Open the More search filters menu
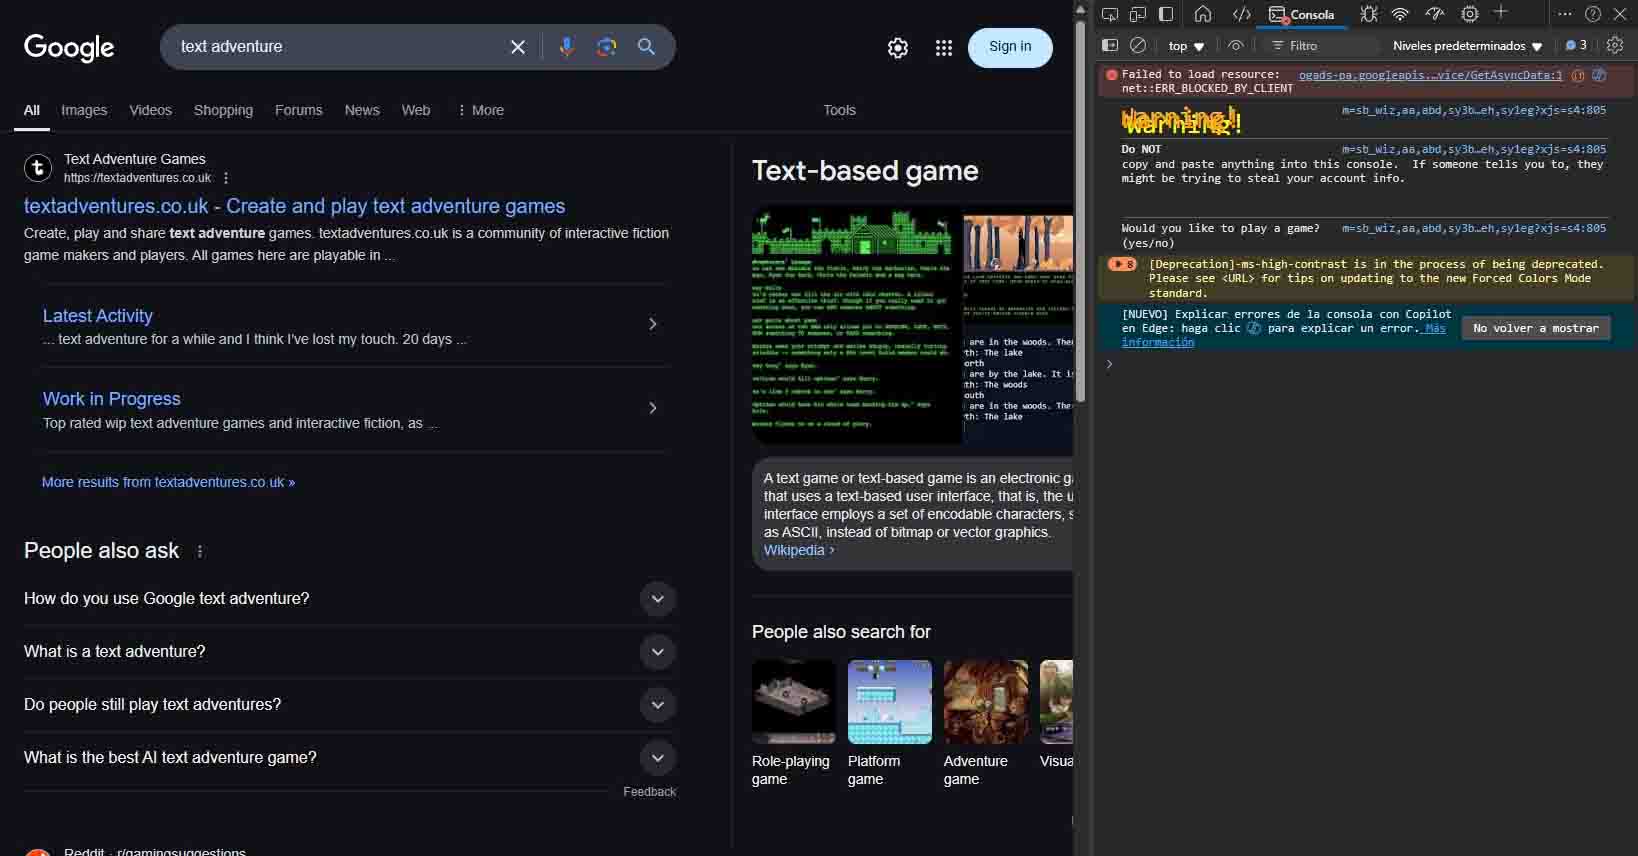Viewport: 1638px width, 856px height. pos(481,110)
